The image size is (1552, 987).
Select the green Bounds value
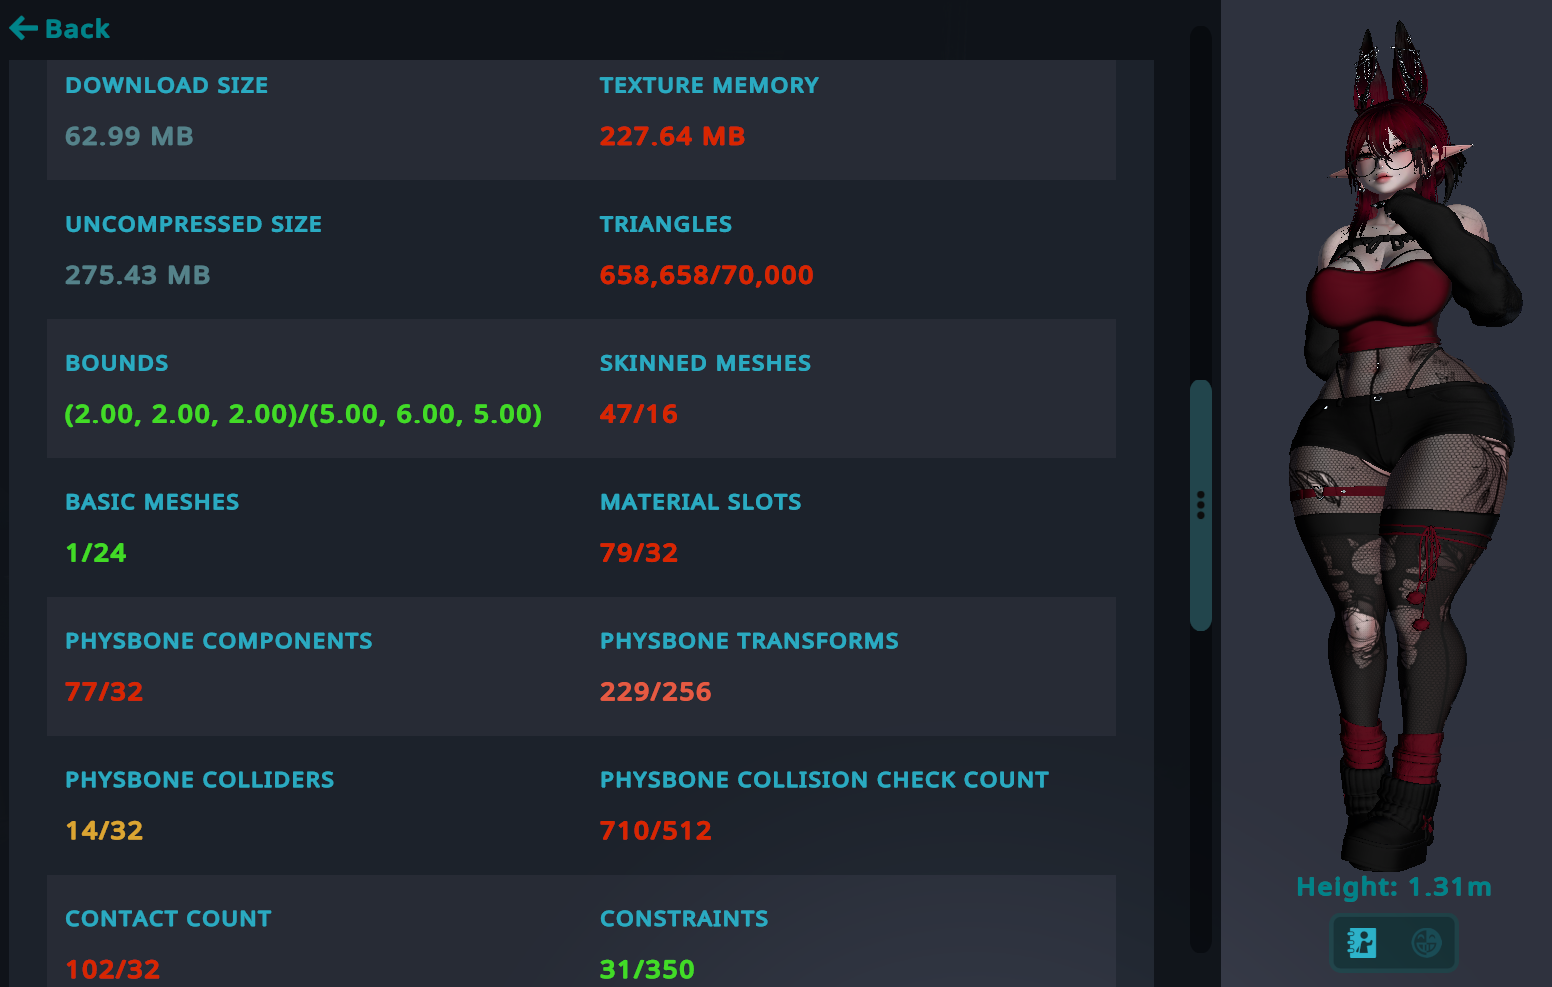click(303, 414)
